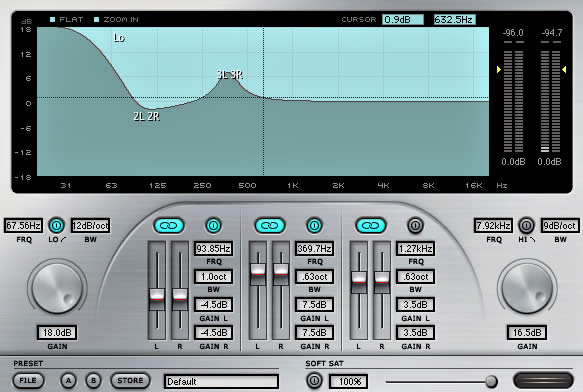Image resolution: width=583 pixels, height=392 pixels.
Task: Unlink L/R channels of the 369.7Hz band
Action: (x=270, y=225)
